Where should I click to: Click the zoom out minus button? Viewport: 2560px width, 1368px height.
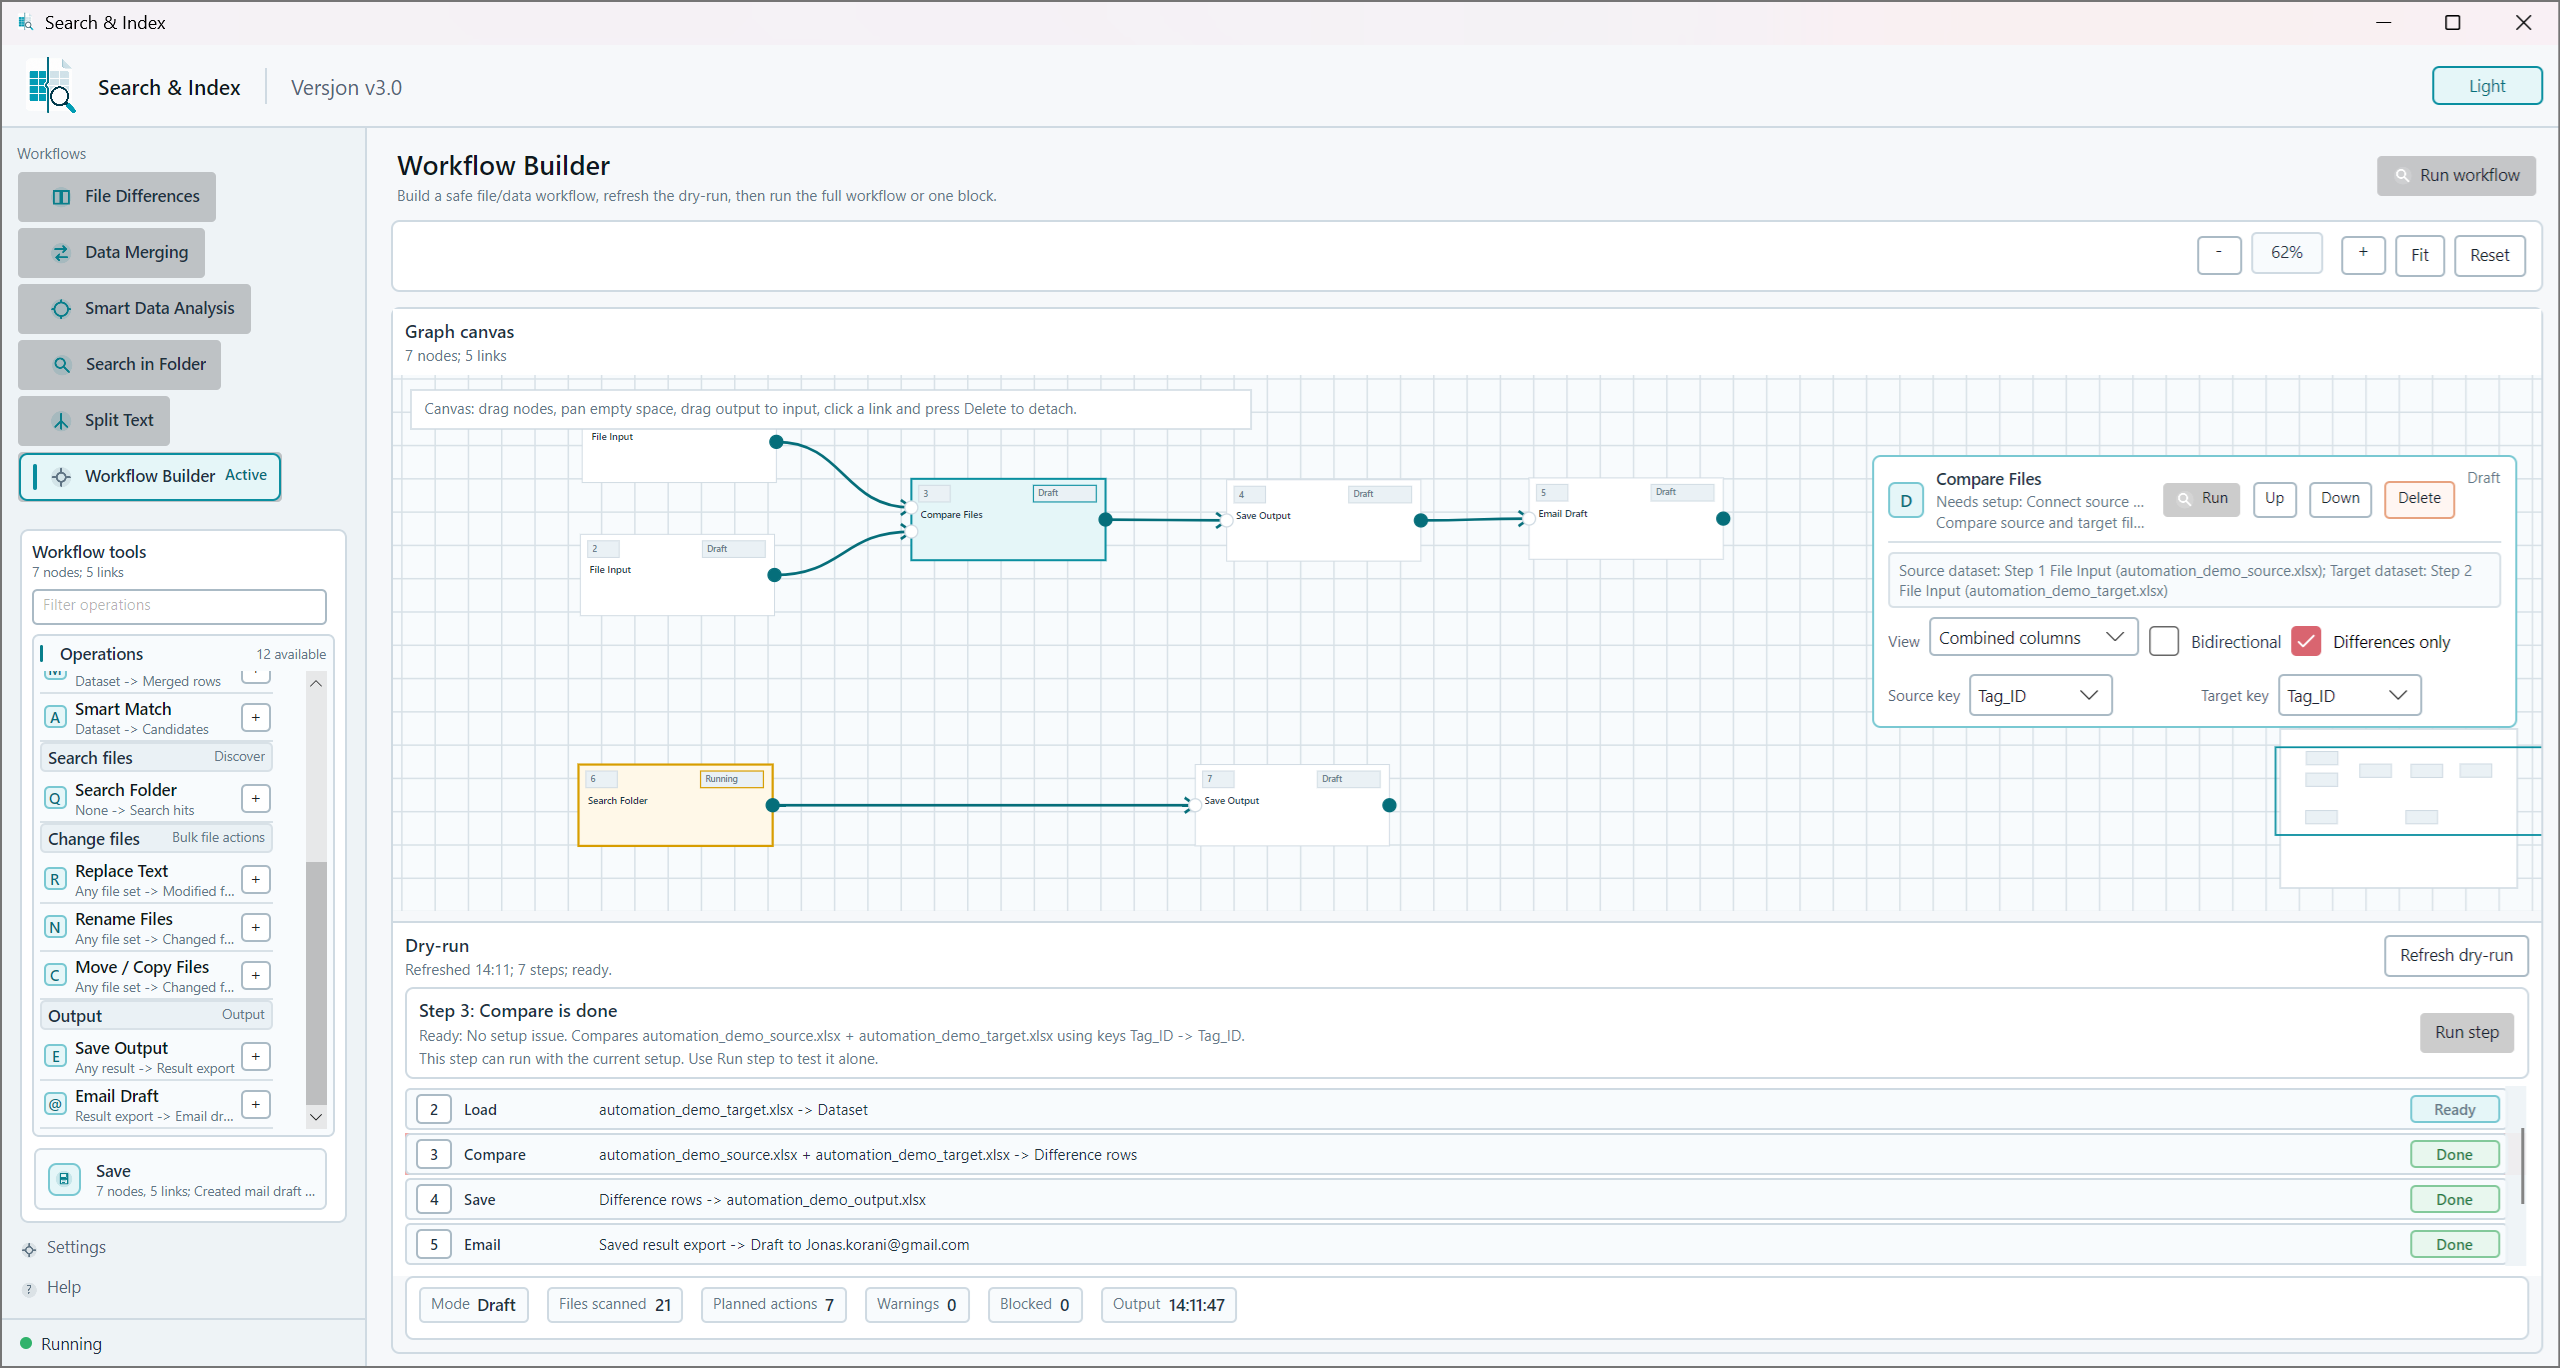pyautogui.click(x=2219, y=255)
